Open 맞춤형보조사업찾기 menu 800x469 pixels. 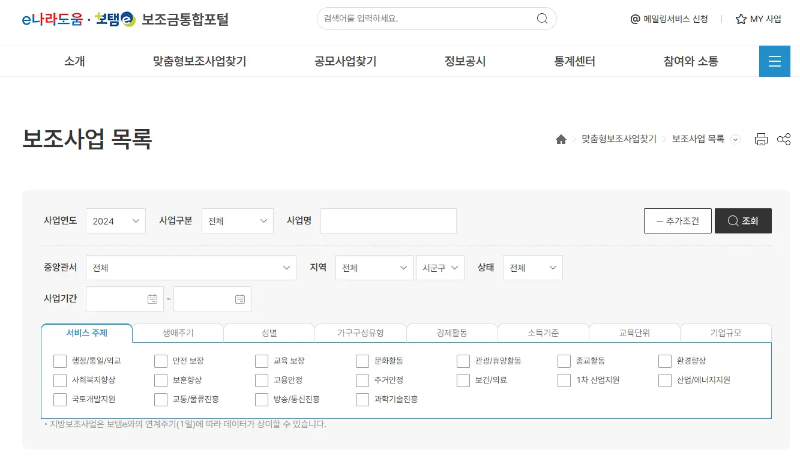coord(199,61)
